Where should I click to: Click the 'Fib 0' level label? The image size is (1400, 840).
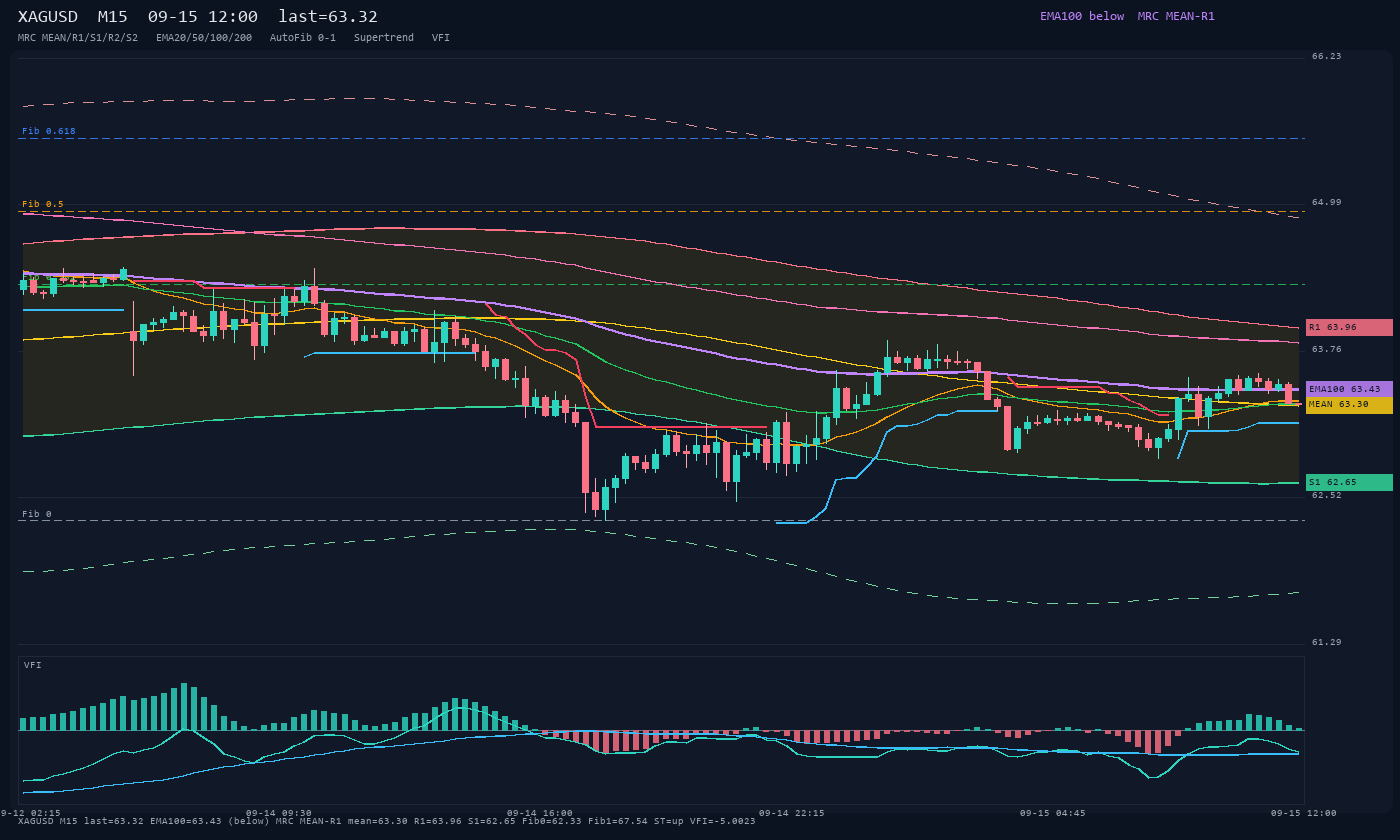click(x=37, y=514)
